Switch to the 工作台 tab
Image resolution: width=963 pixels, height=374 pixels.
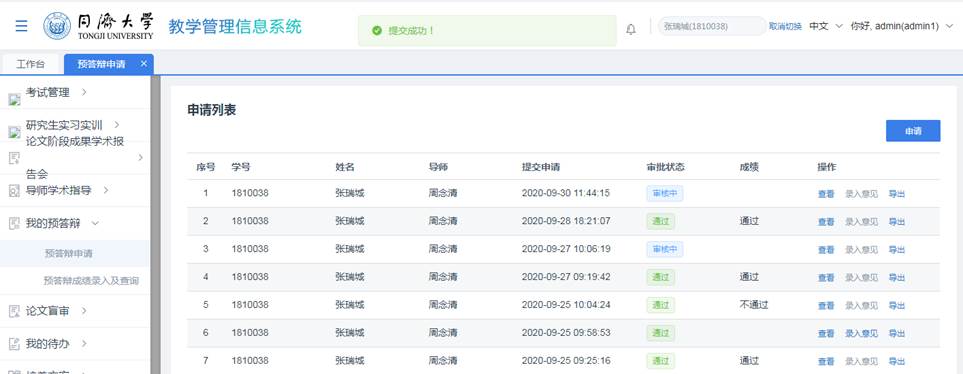coord(30,64)
